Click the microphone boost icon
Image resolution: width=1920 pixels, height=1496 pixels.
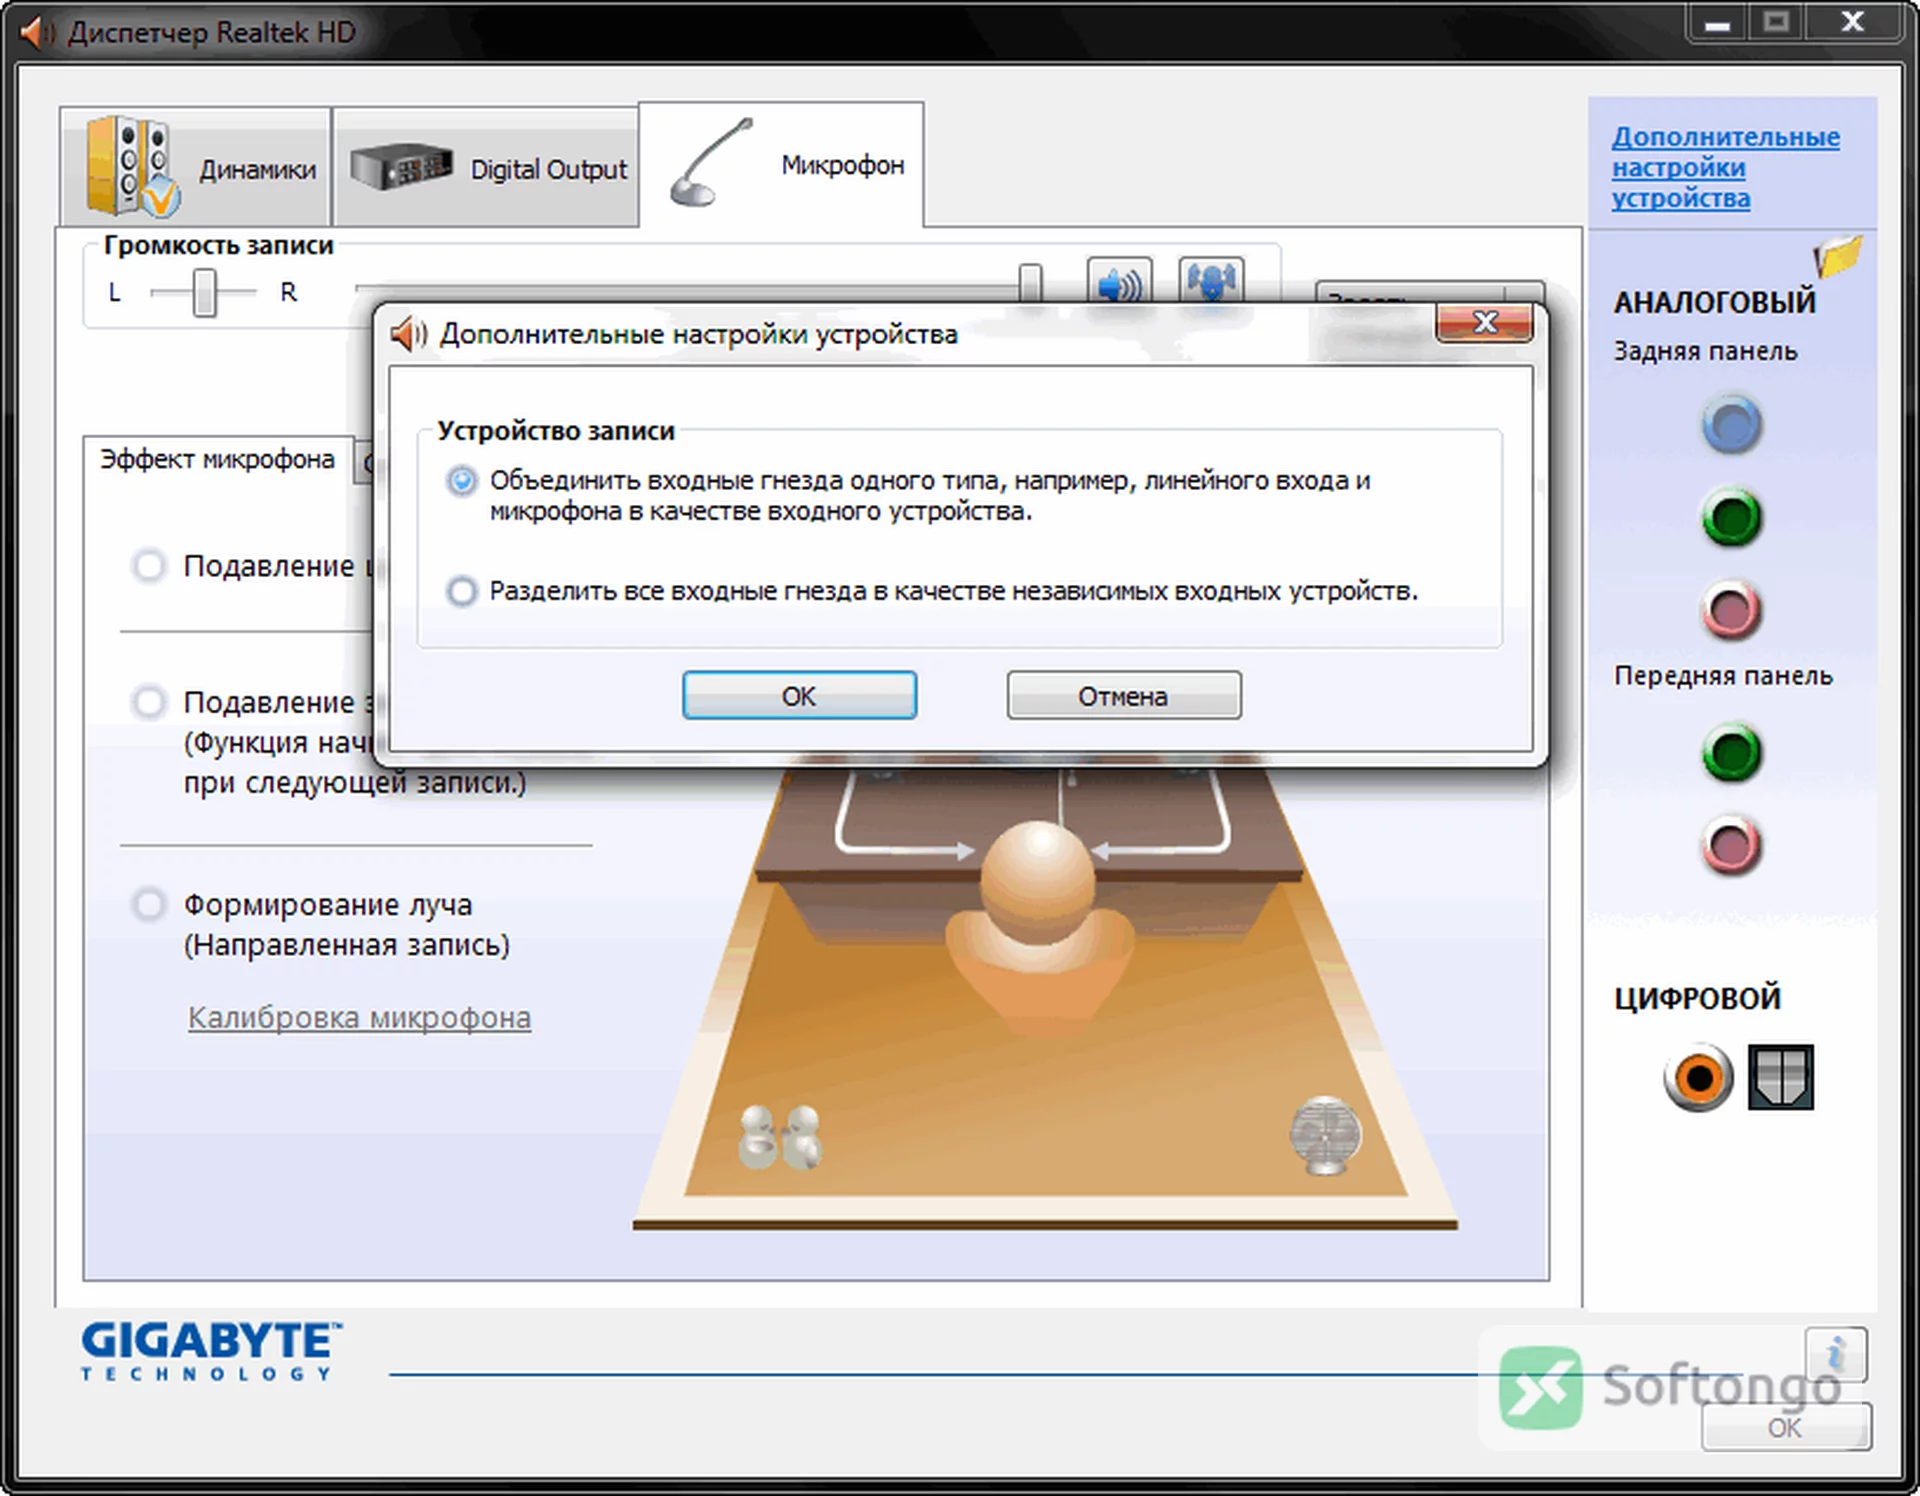1212,281
